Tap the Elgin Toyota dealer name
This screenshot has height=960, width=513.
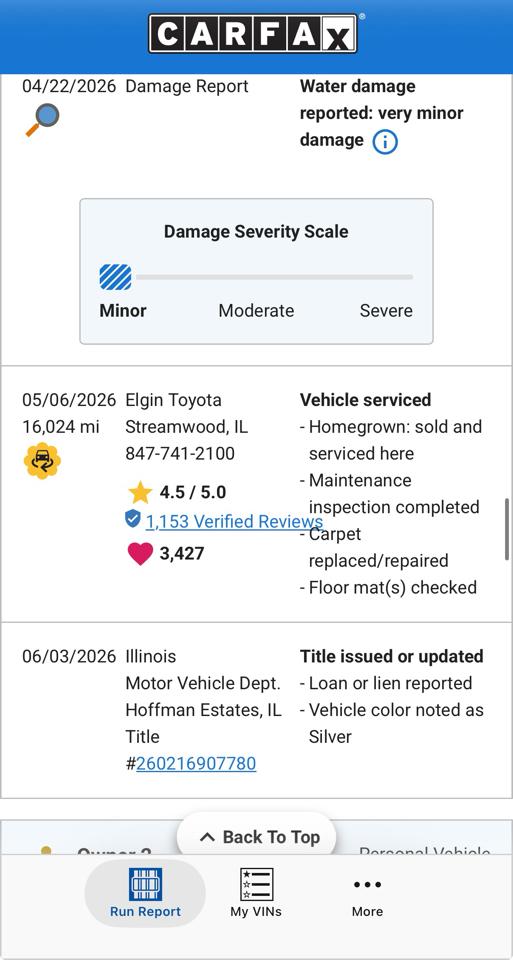[x=173, y=400]
